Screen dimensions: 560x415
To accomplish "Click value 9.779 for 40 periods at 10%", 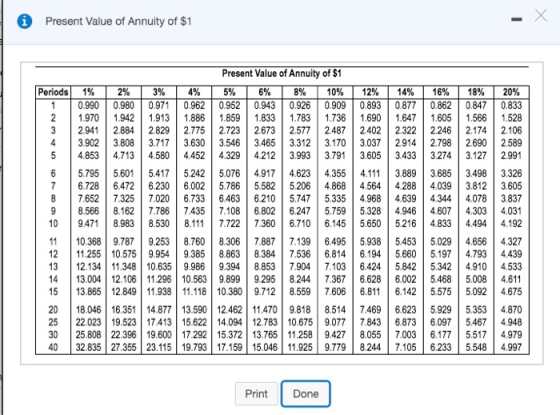I will point(335,347).
